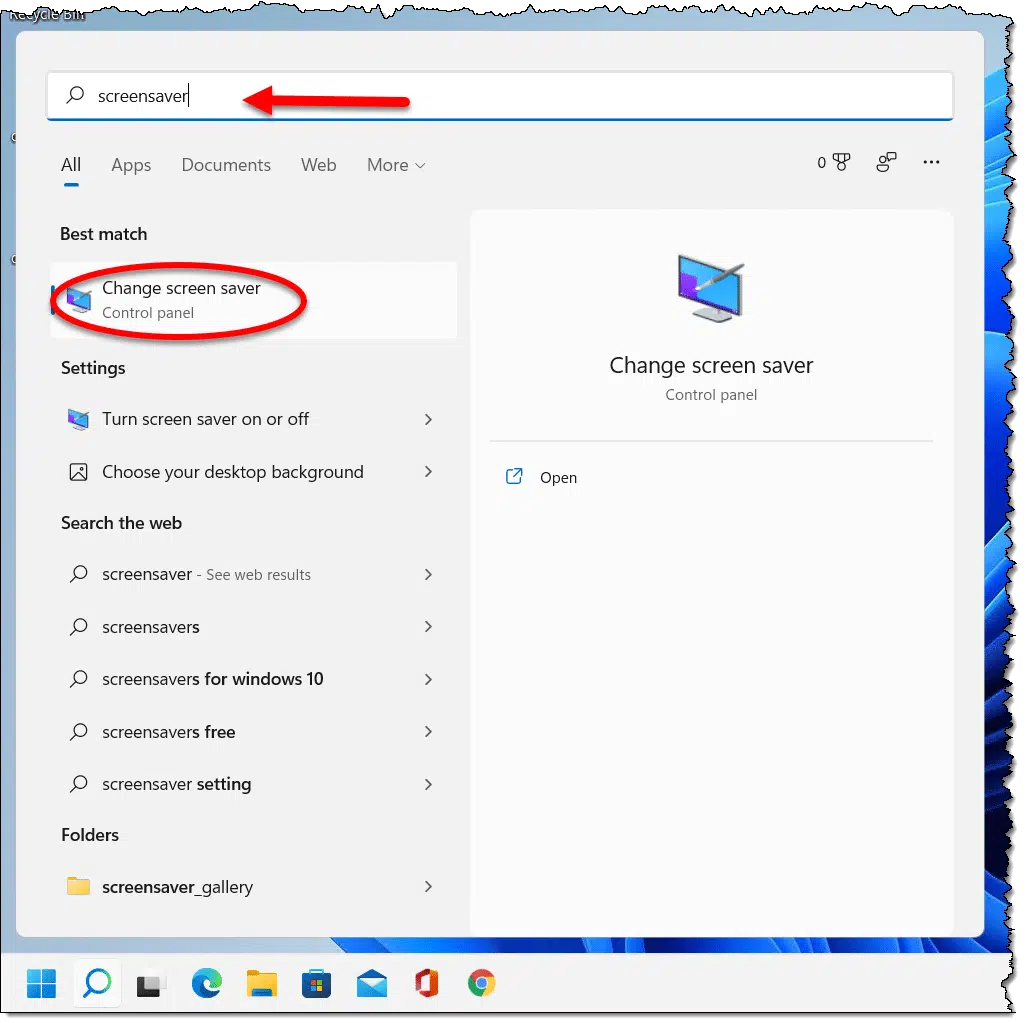Switch to the Documents tab
The height and width of the screenshot is (1023, 1029).
pos(226,165)
